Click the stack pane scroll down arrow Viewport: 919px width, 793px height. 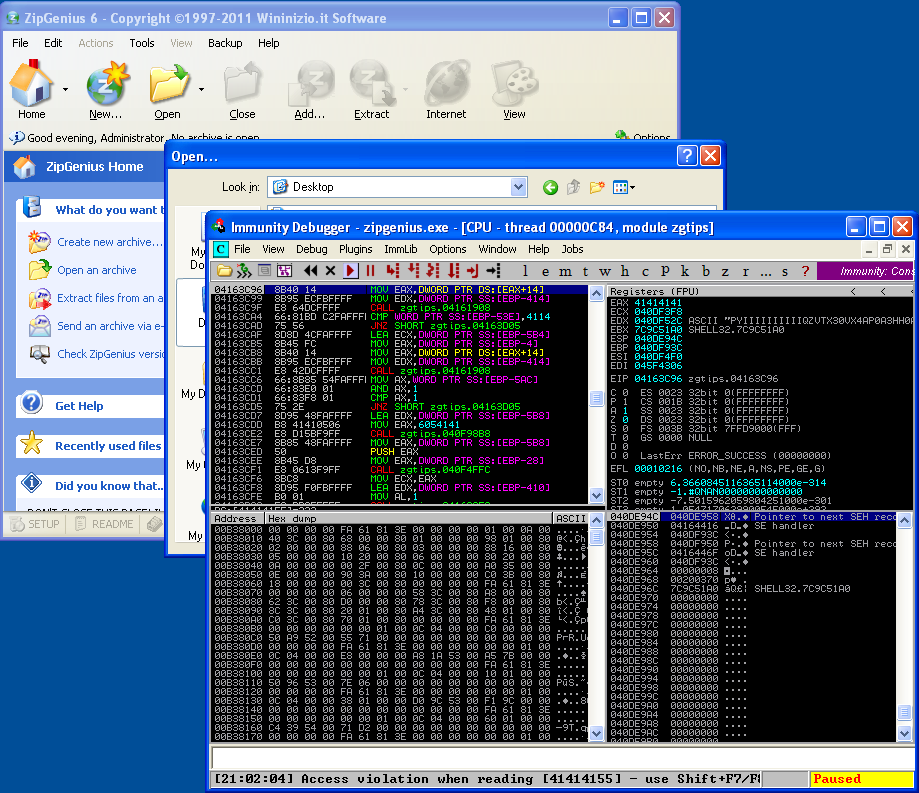904,733
